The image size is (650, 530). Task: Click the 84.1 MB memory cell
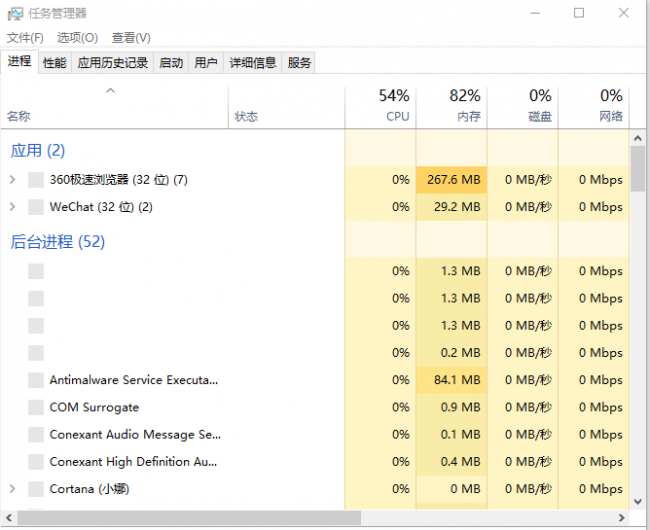[x=451, y=380]
